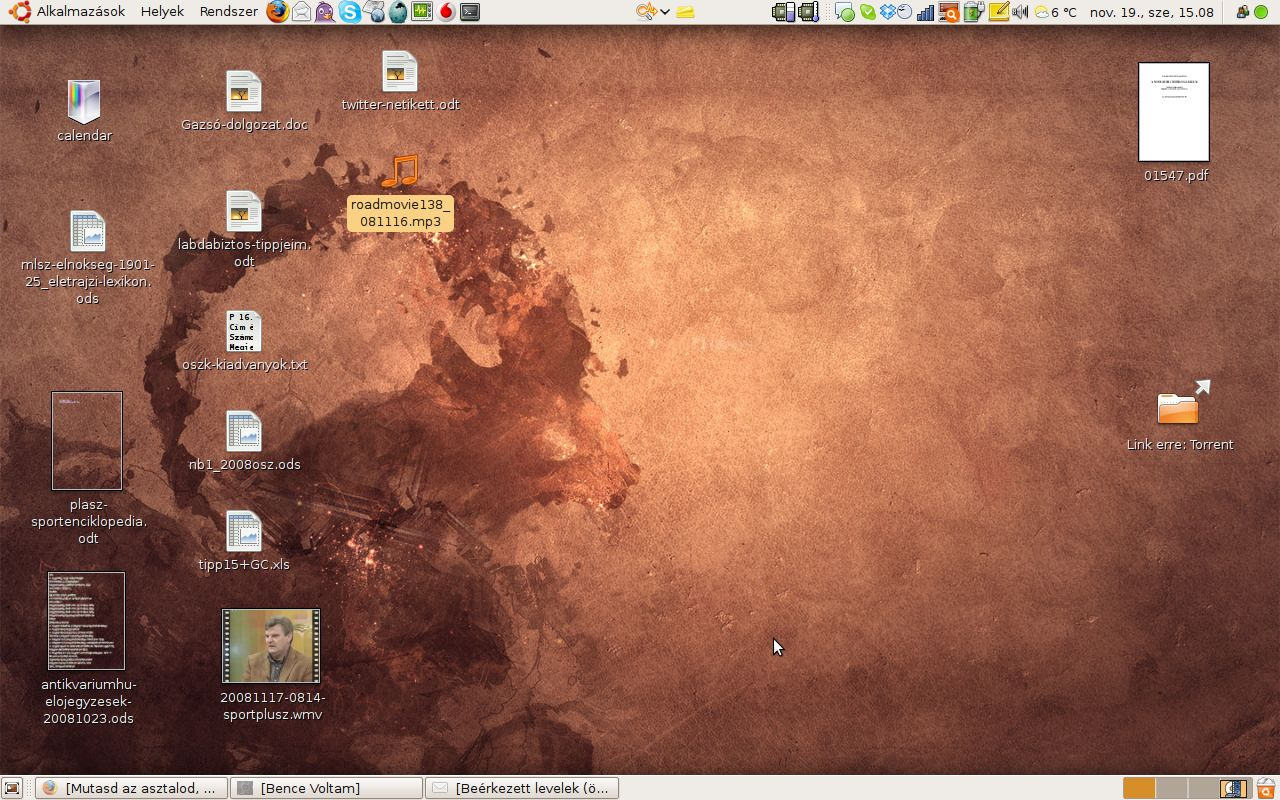Select roadmovie138_081116.mp3 music file
The width and height of the screenshot is (1280, 800).
coord(400,191)
